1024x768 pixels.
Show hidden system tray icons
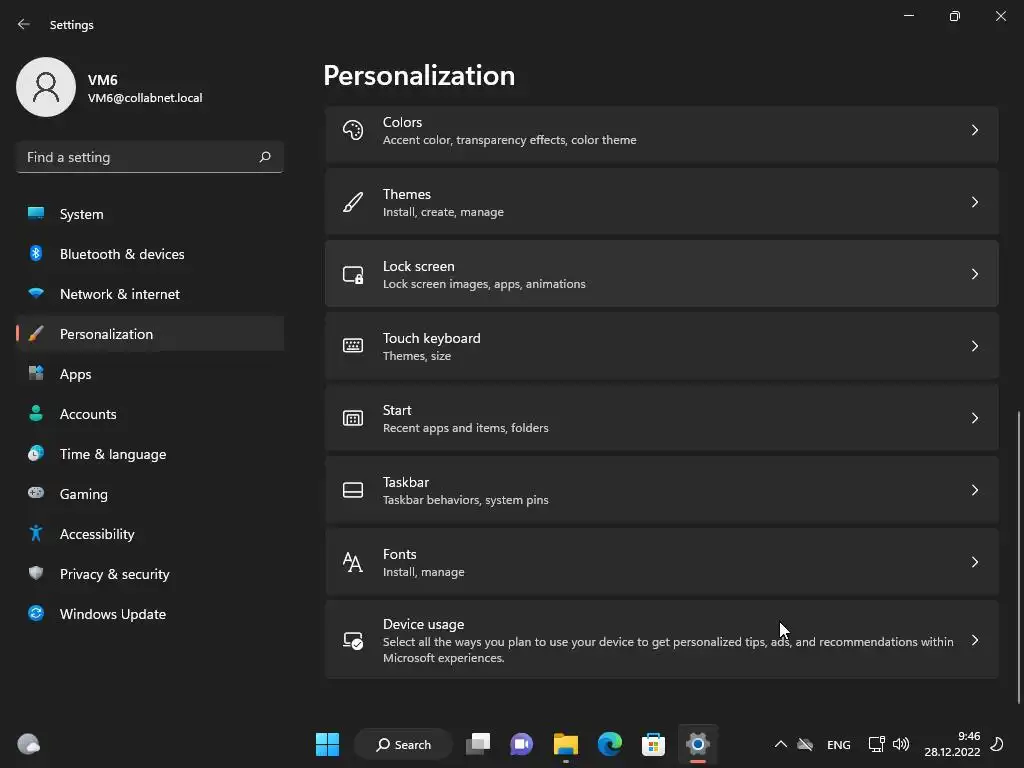(780, 744)
